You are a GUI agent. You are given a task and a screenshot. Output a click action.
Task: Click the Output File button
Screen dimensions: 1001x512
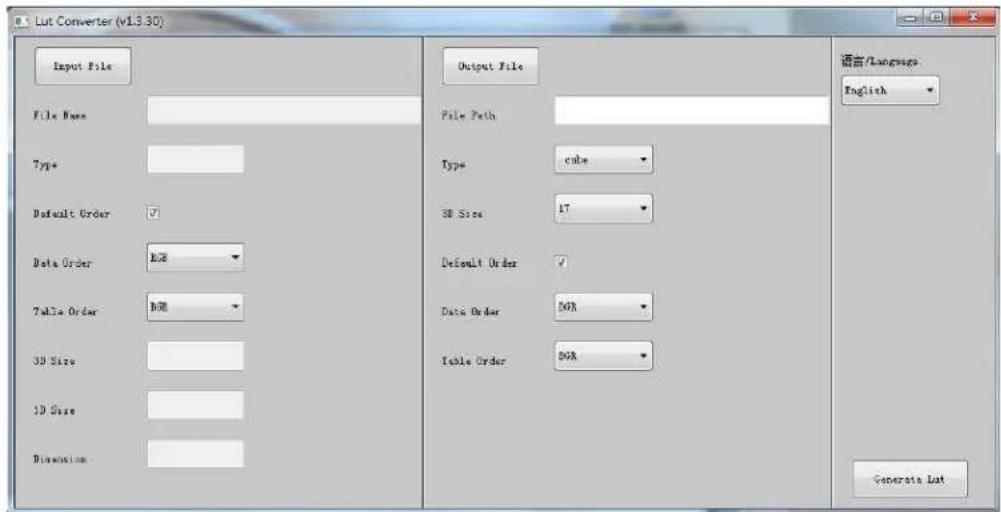491,66
